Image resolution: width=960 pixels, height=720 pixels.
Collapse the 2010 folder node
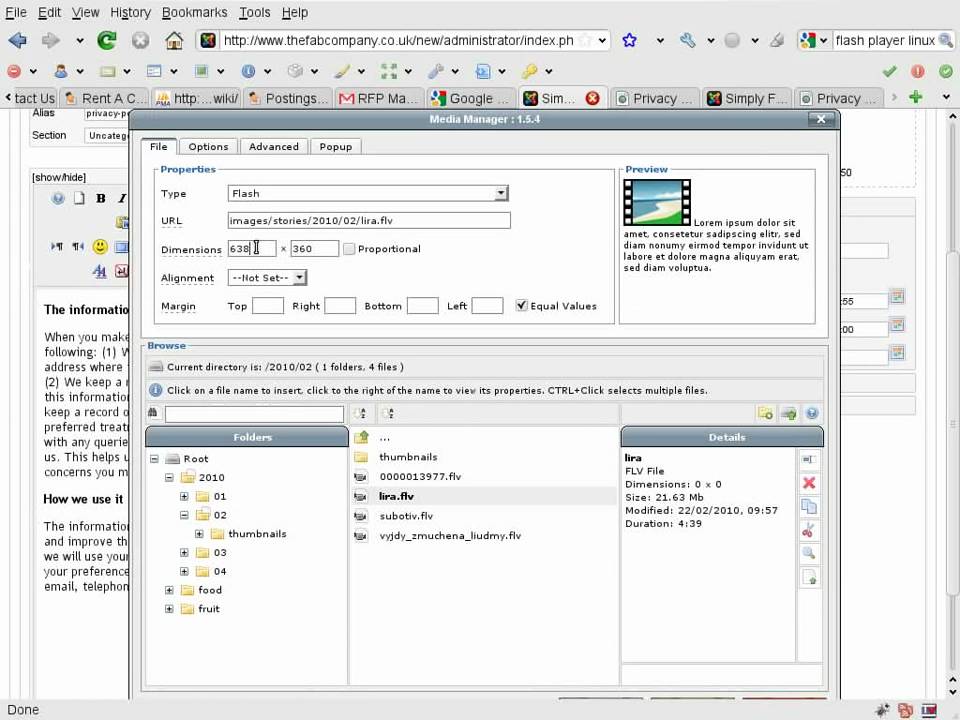[170, 478]
